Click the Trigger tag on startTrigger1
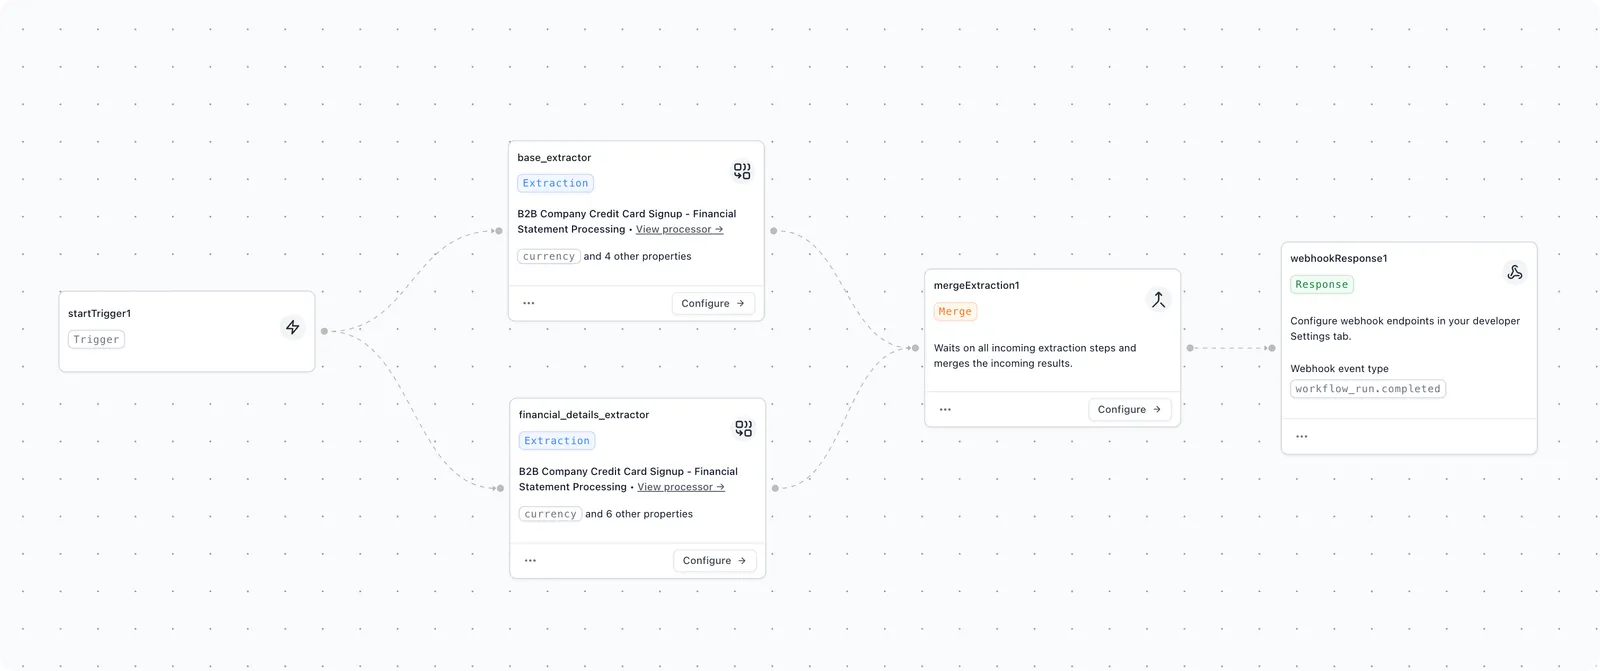Image resolution: width=1600 pixels, height=671 pixels. pyautogui.click(x=96, y=340)
